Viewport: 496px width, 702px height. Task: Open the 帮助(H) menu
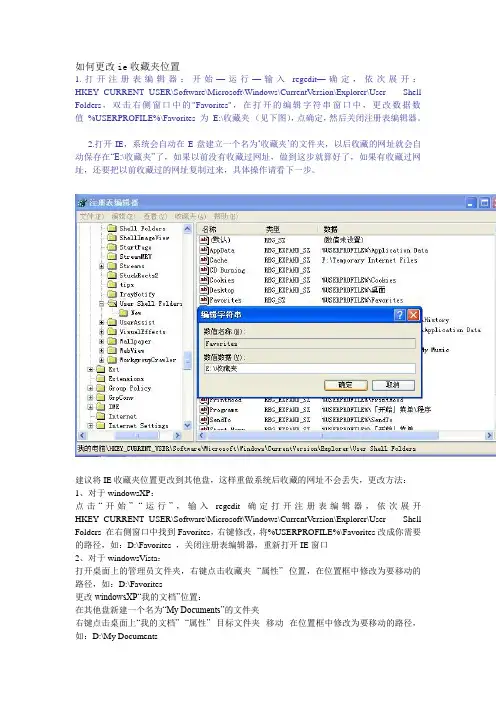tap(226, 217)
